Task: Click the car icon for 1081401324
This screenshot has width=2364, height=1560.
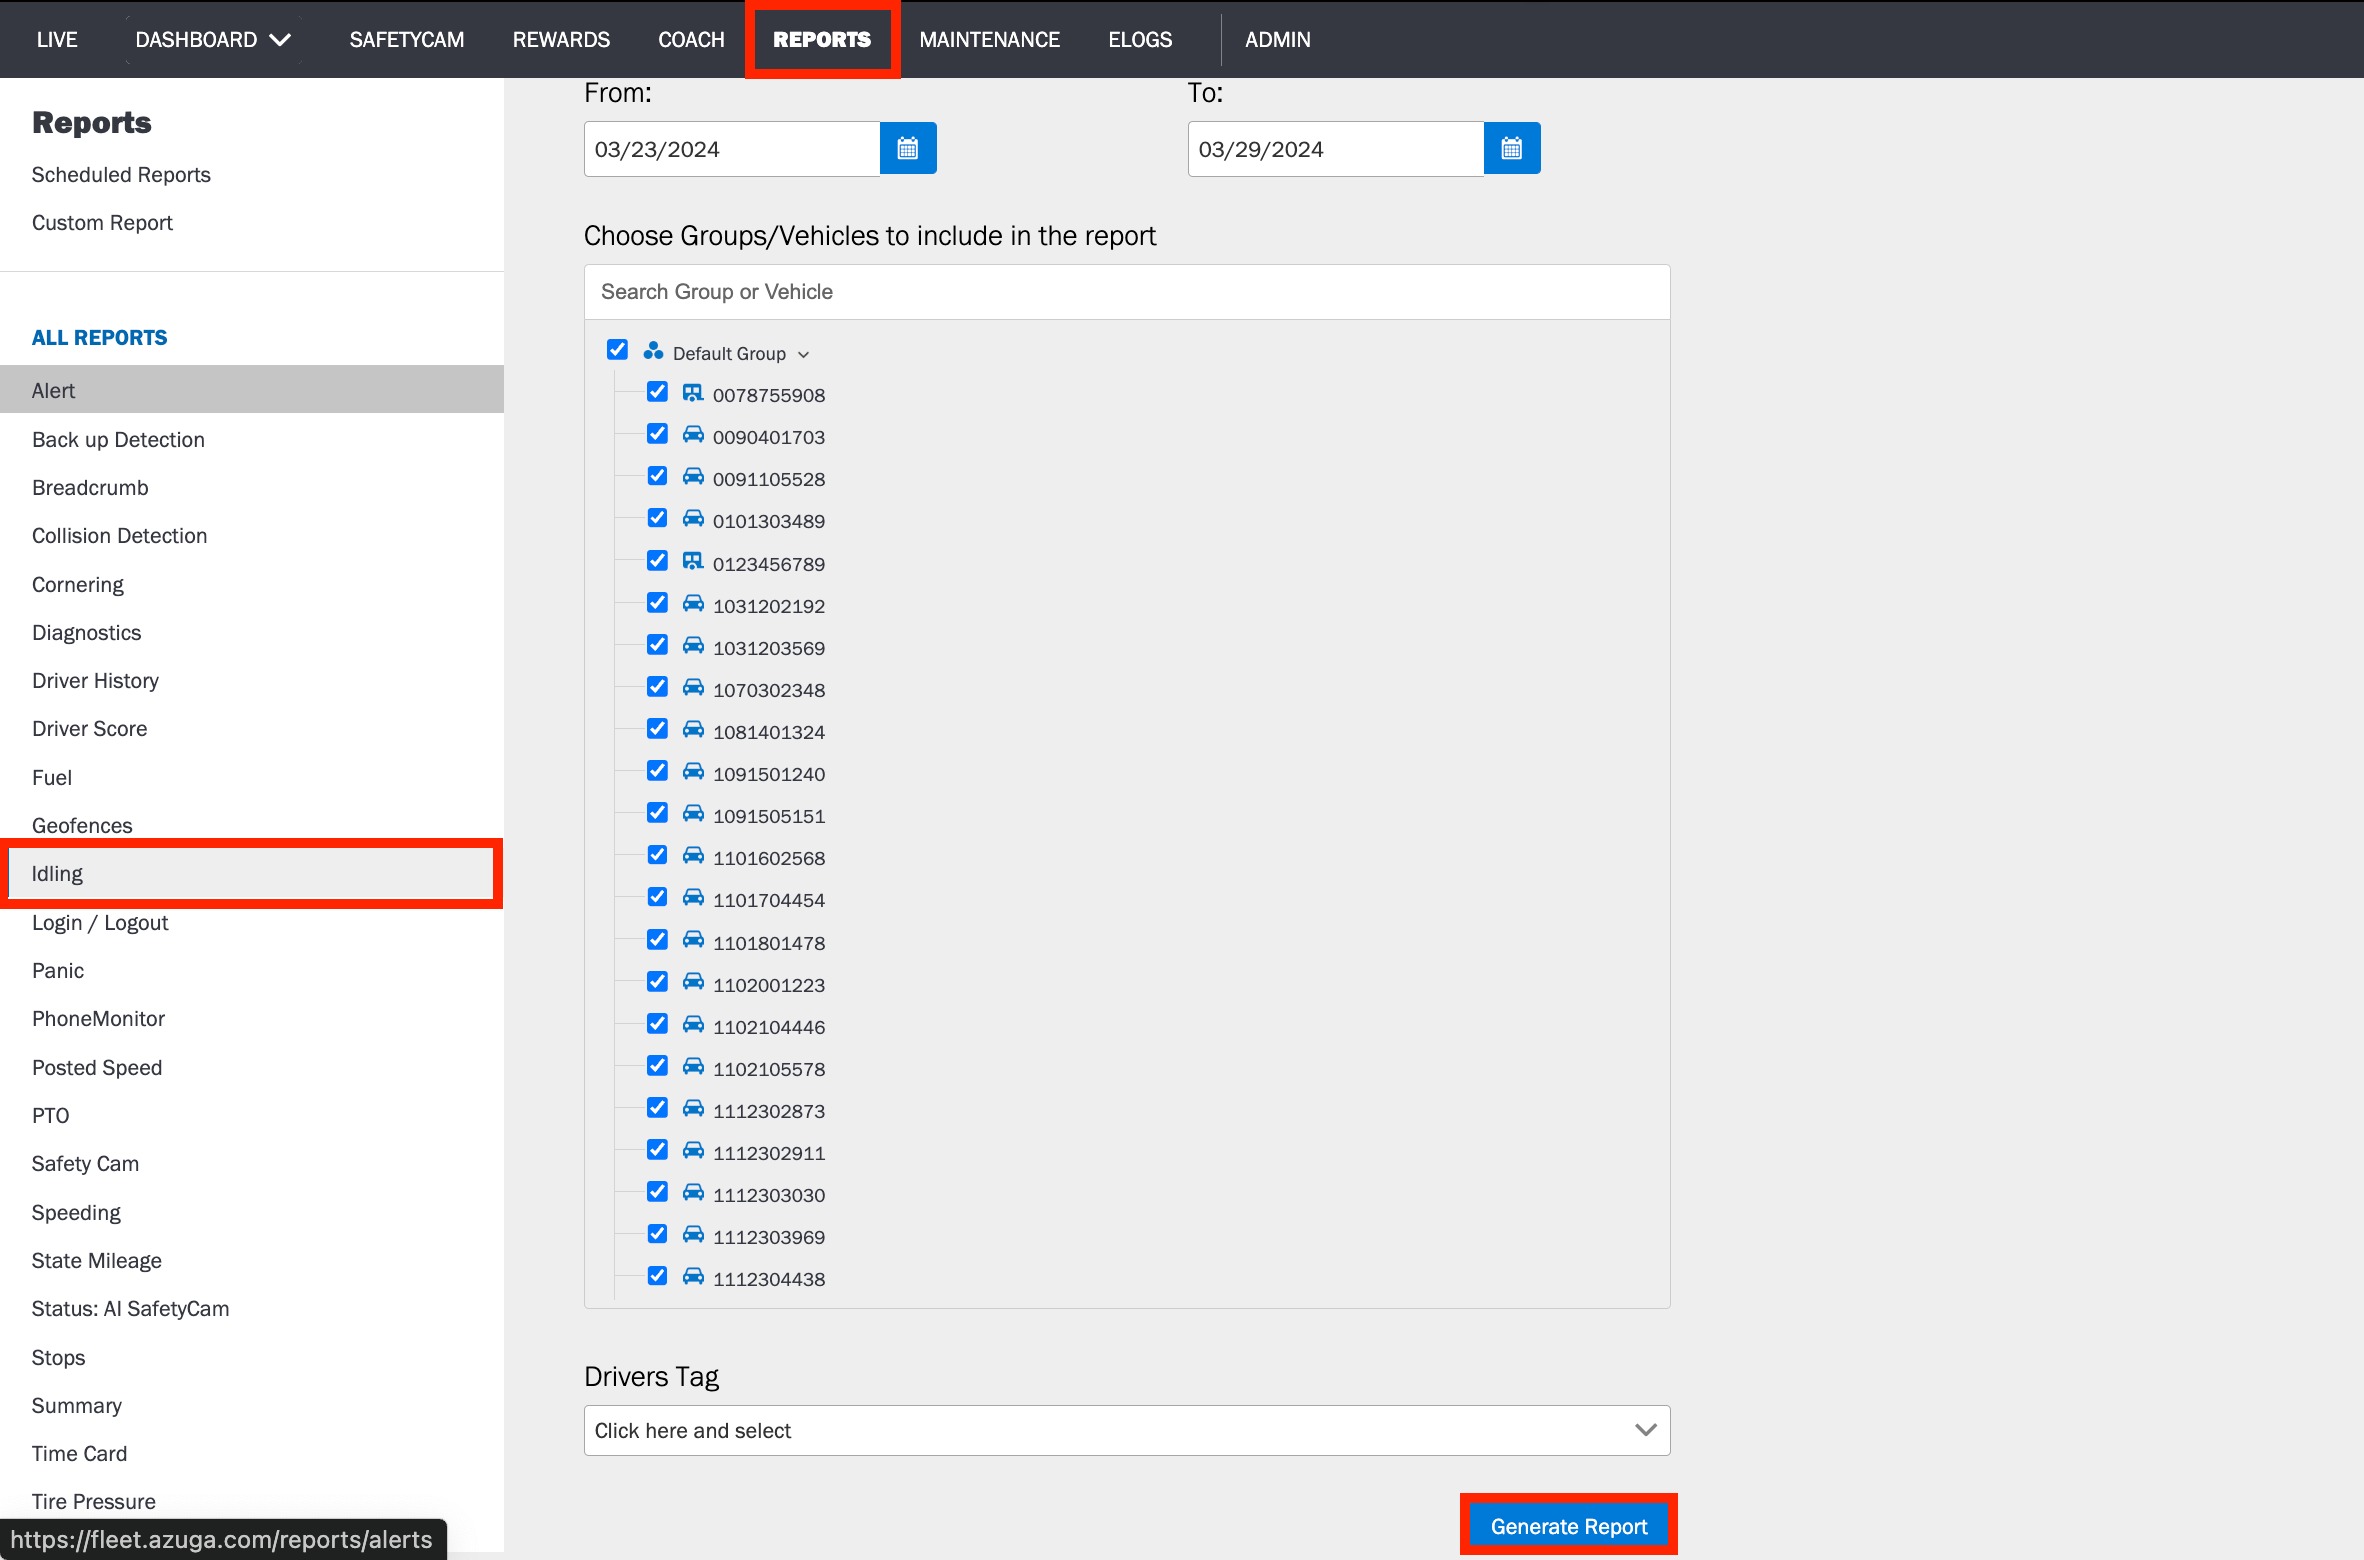Action: tap(693, 730)
